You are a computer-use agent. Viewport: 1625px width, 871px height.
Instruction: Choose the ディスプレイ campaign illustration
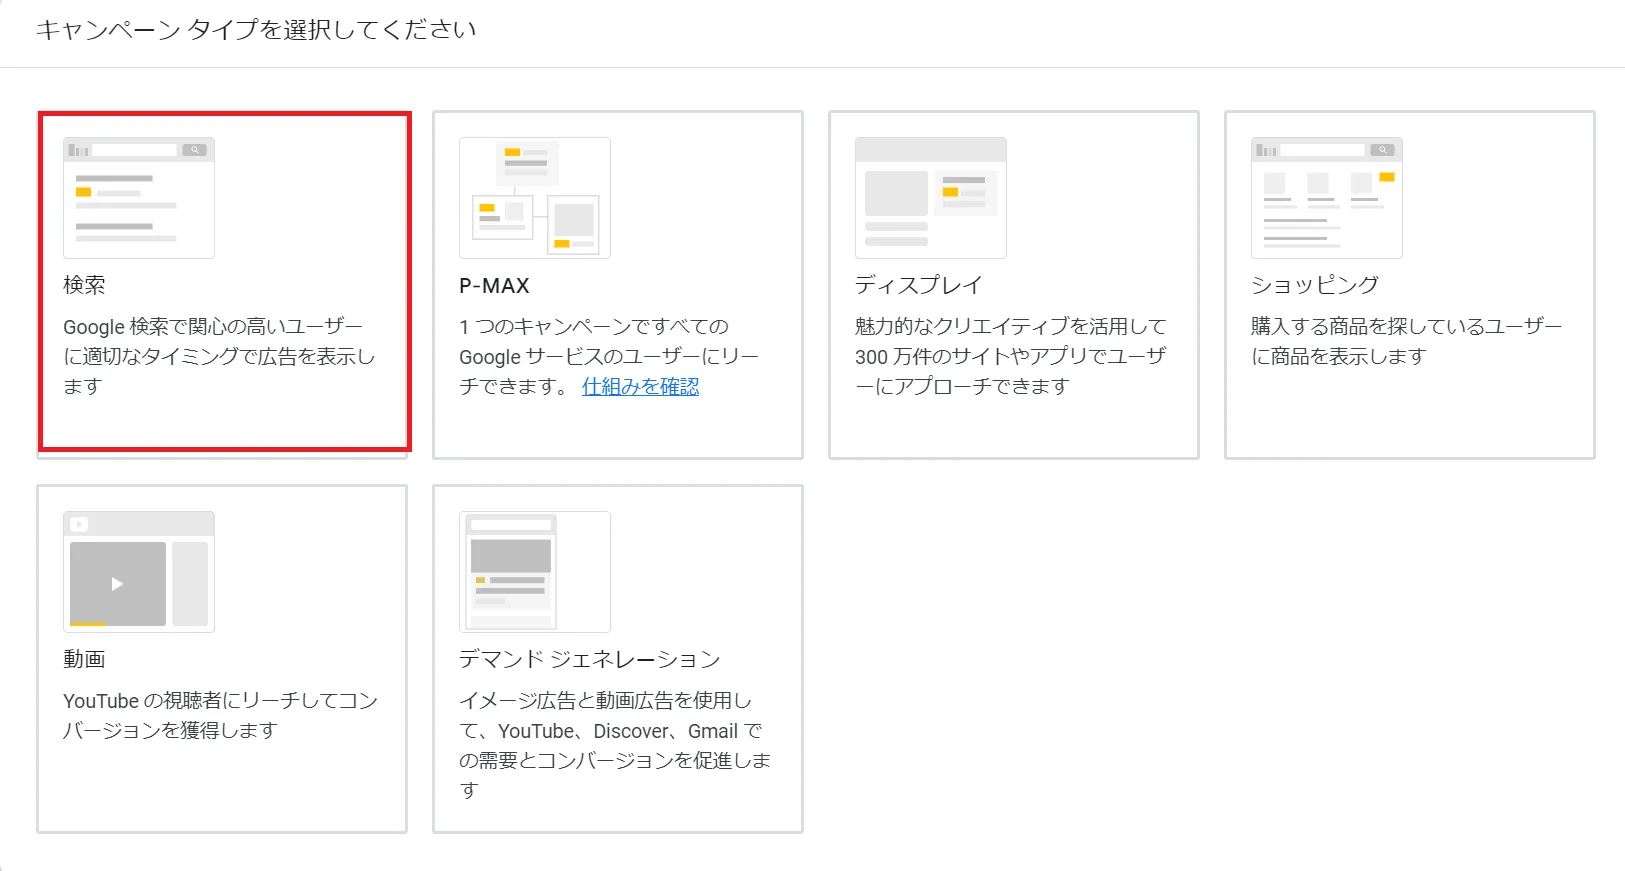[x=931, y=198]
